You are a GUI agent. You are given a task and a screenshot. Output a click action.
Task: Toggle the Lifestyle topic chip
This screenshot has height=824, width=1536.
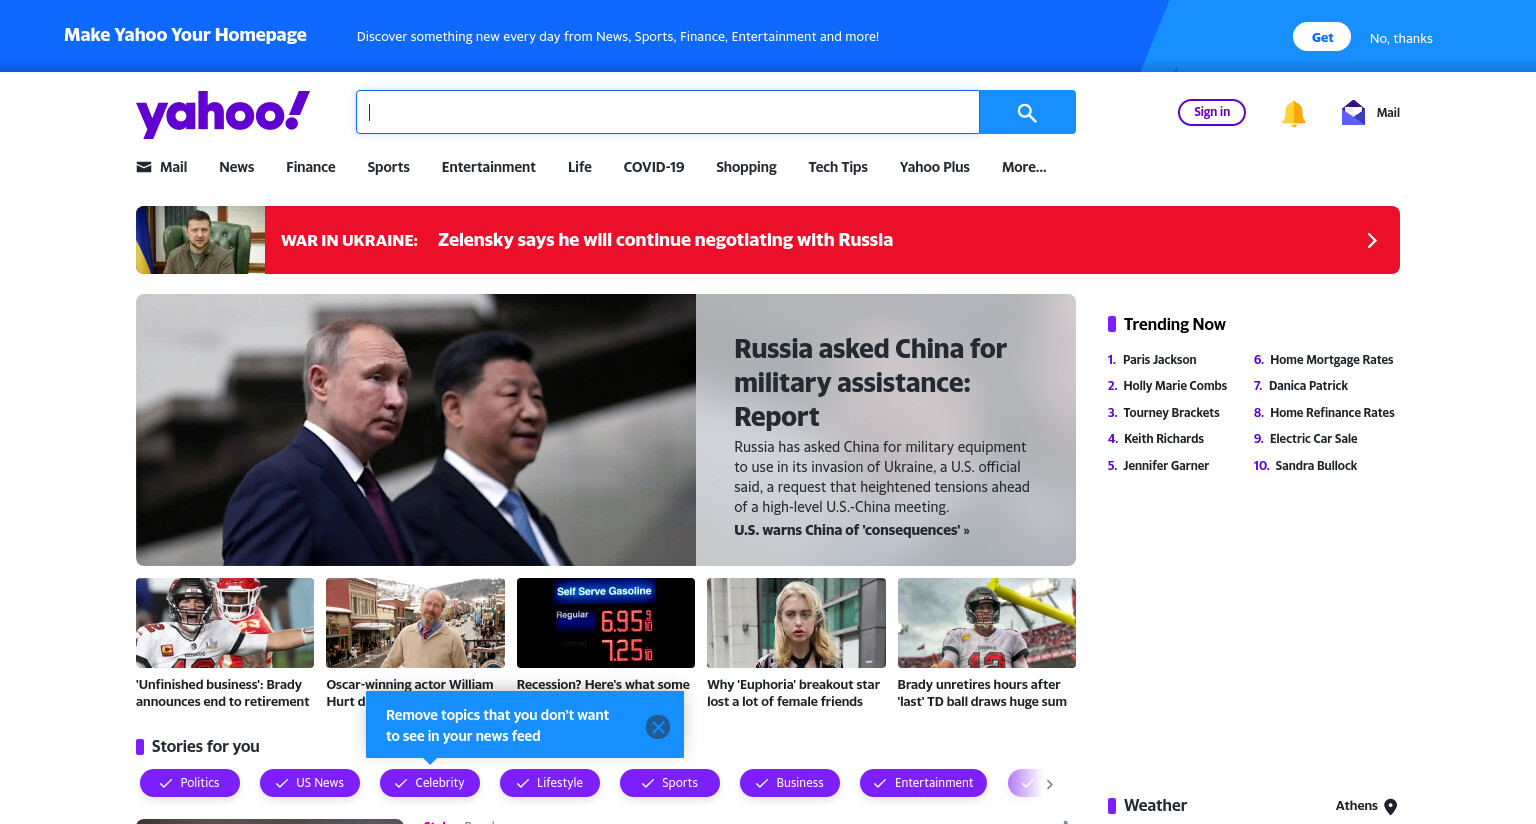(550, 783)
